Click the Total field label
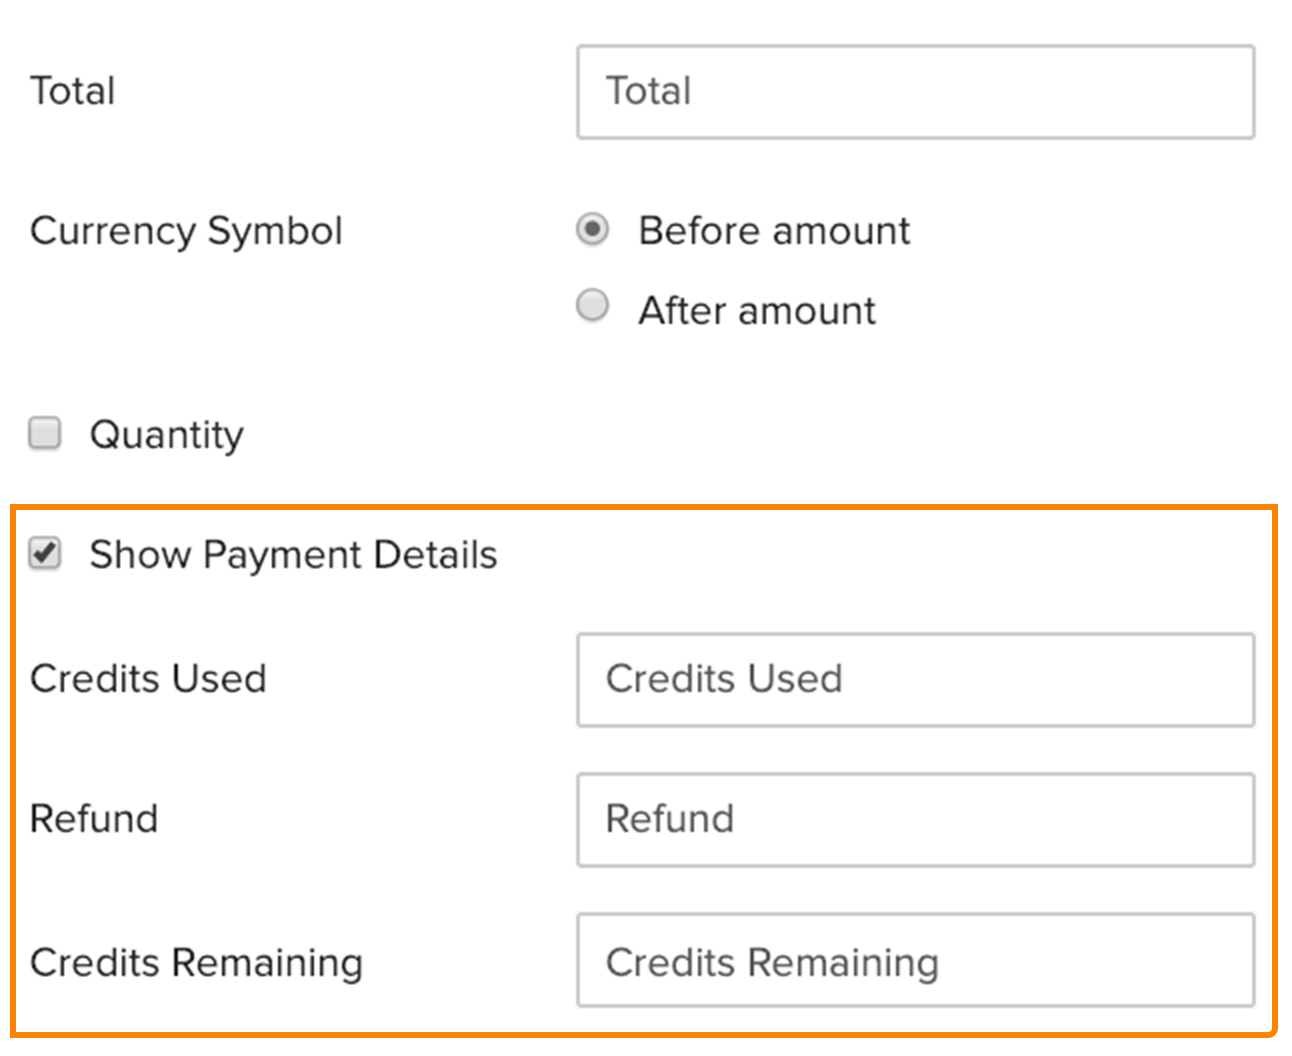 coord(72,91)
